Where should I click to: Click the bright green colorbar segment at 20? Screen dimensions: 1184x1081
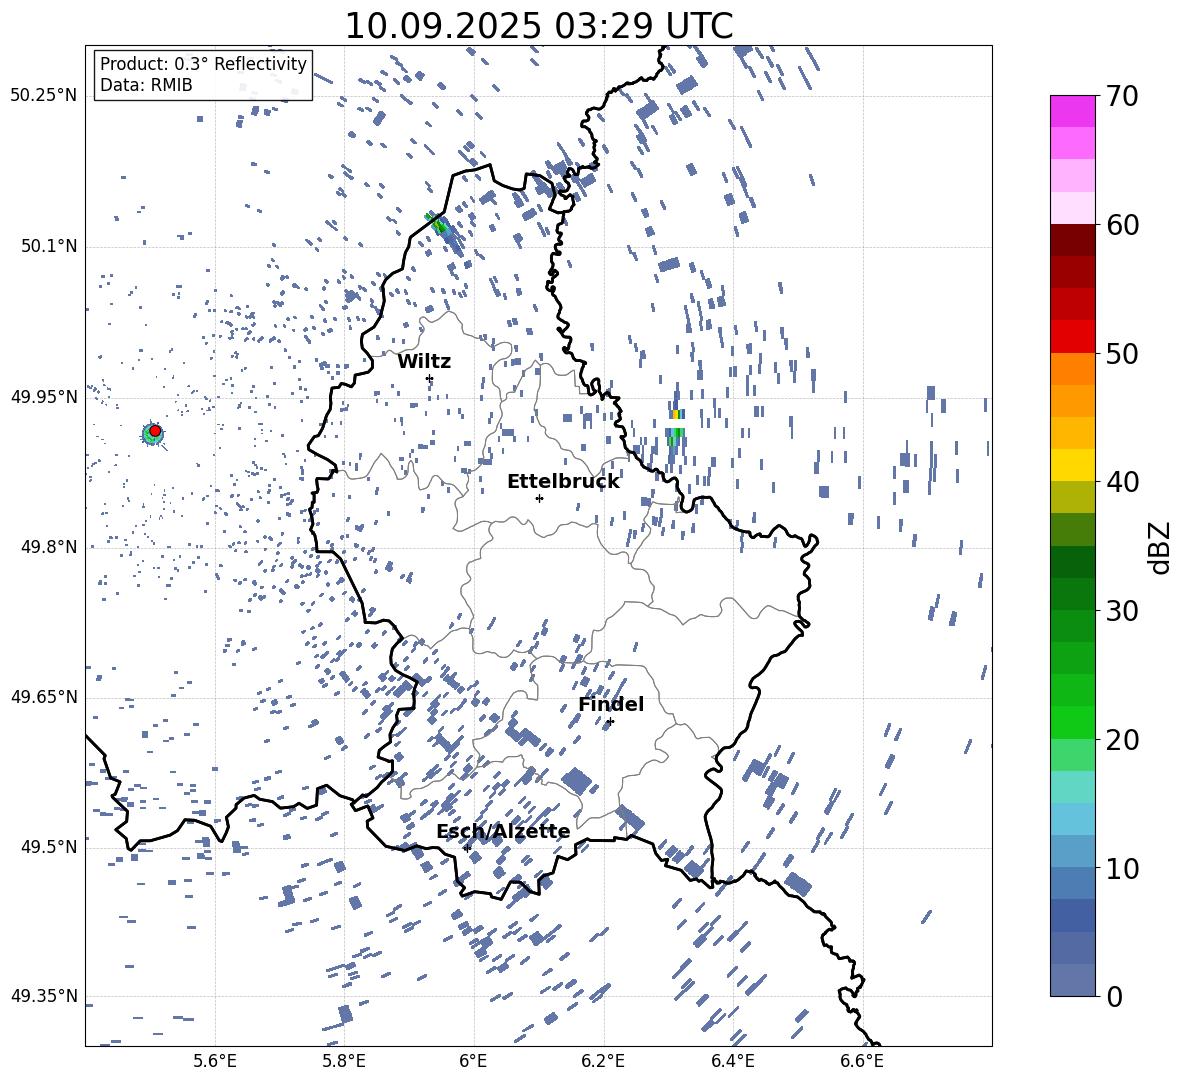pyautogui.click(x=1072, y=722)
